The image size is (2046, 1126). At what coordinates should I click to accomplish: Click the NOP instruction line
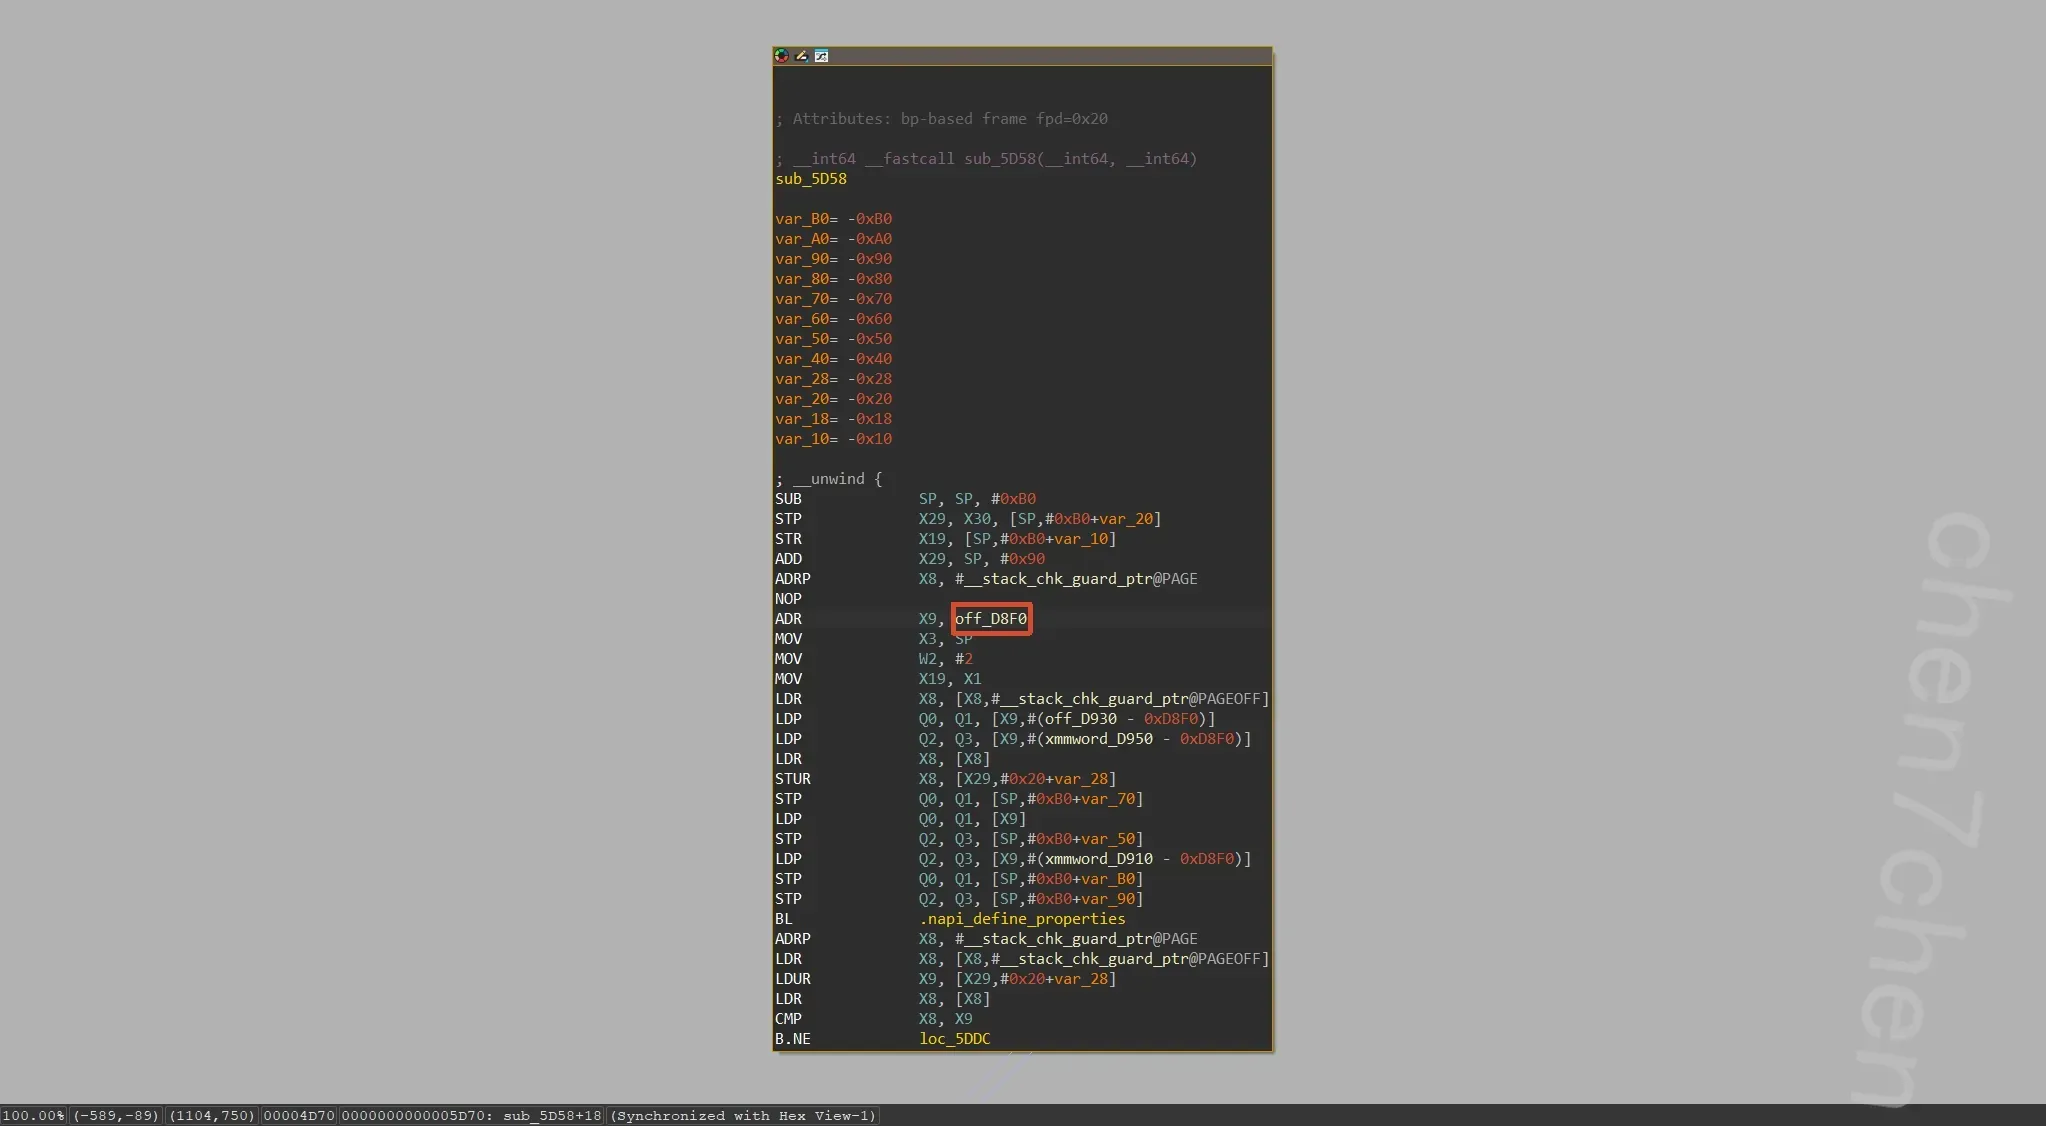click(788, 599)
